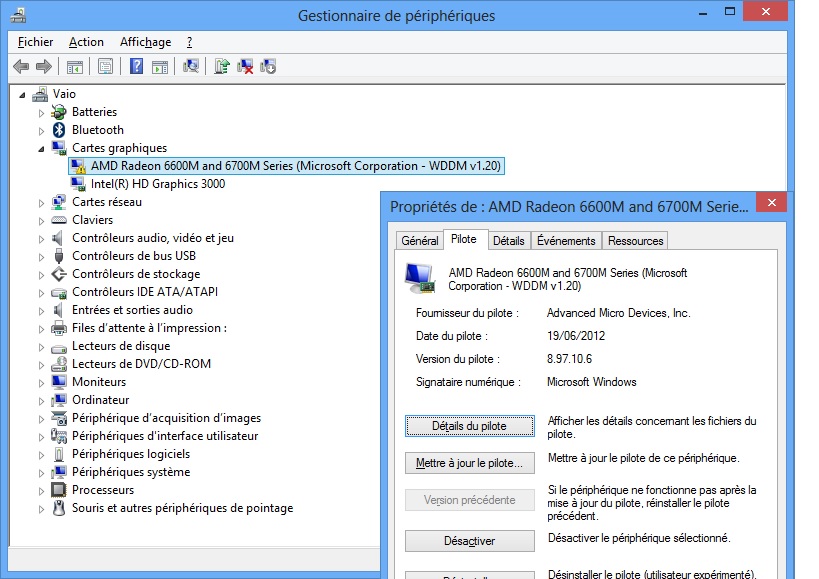
Task: Close the Propriétés dialog
Action: (x=772, y=203)
